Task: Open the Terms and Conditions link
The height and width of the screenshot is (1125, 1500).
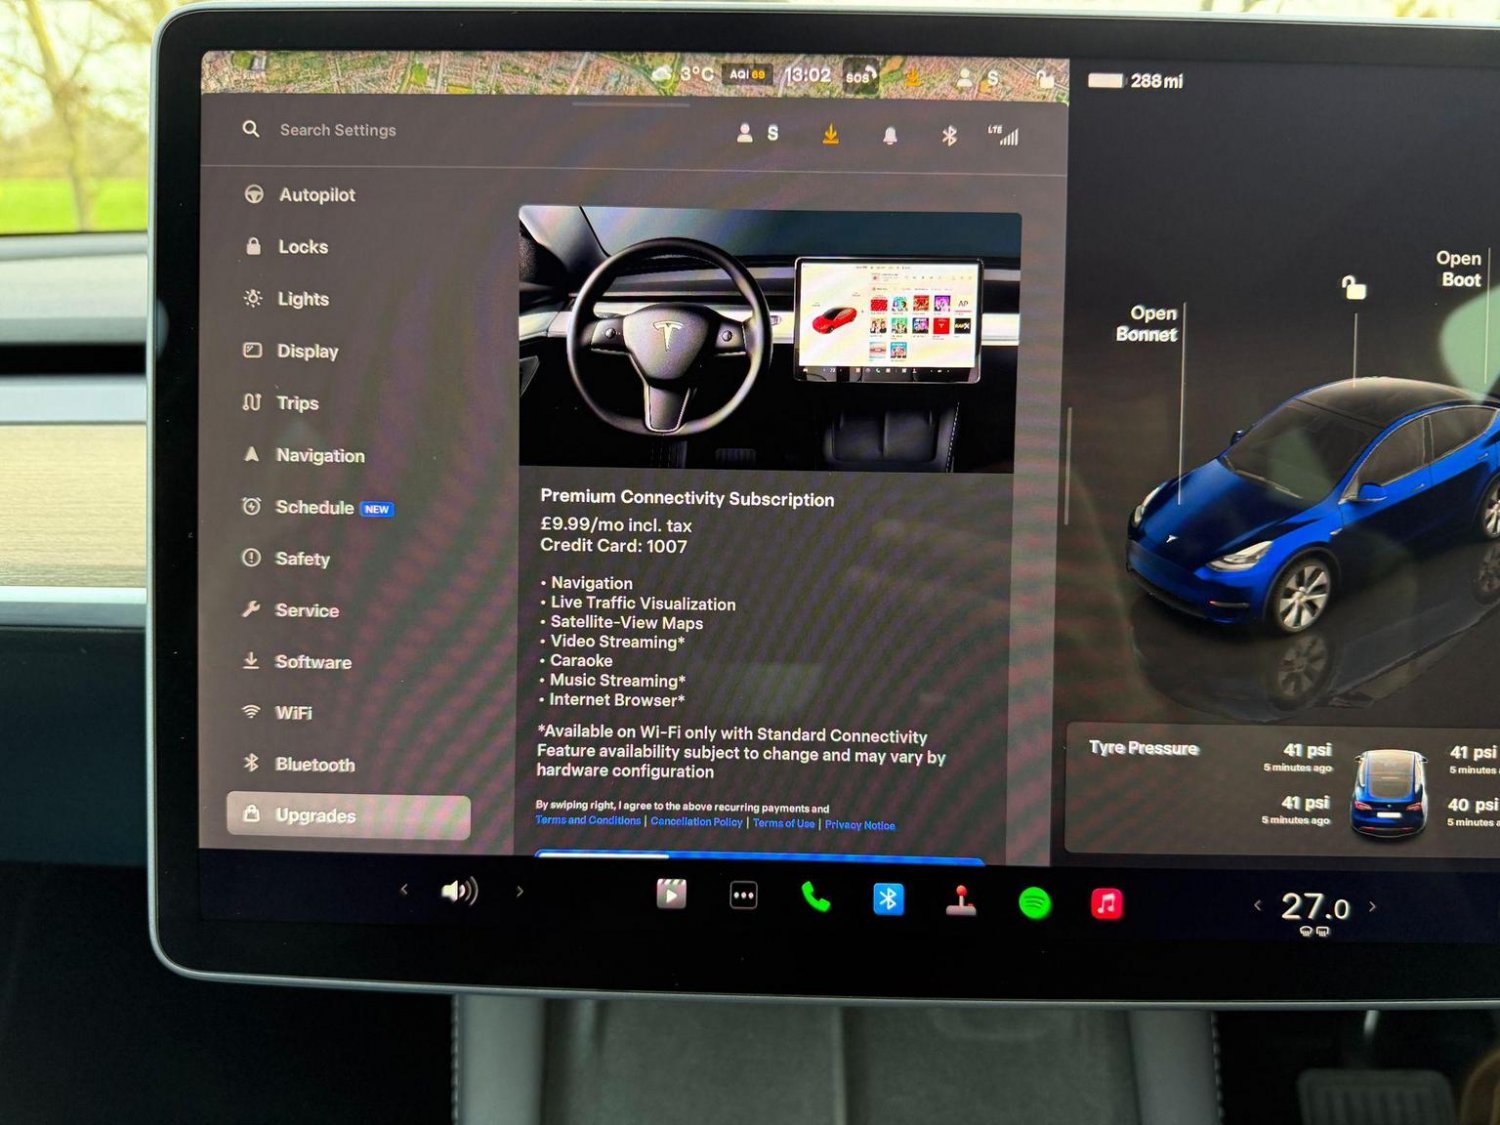Action: 588,820
